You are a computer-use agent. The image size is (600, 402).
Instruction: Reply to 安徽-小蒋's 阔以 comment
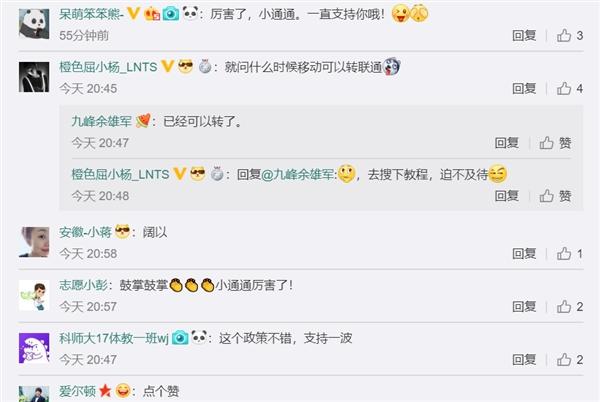pos(524,254)
